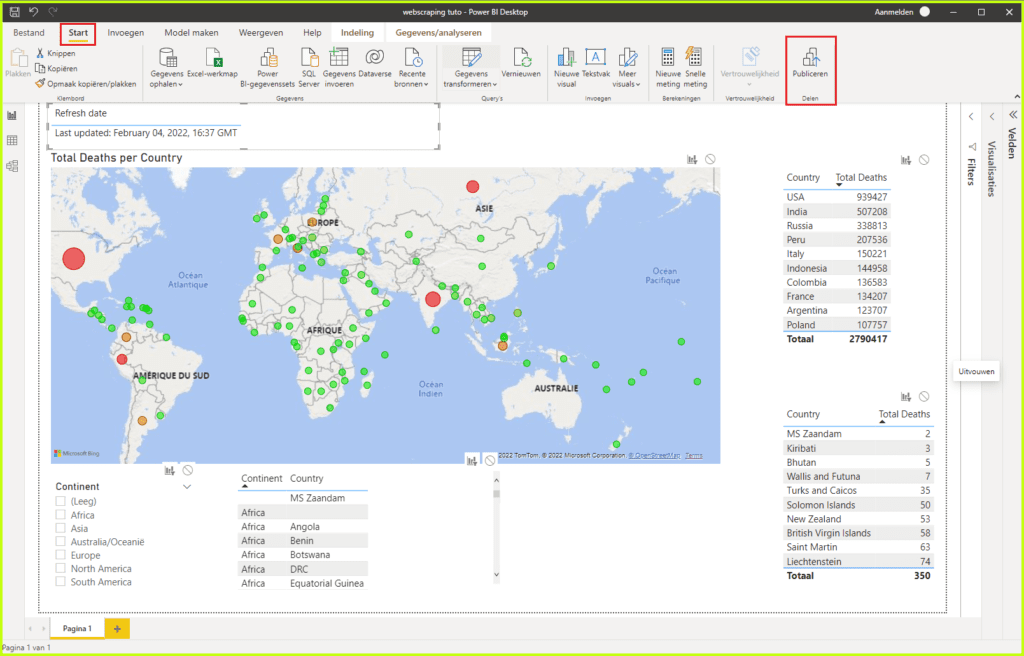
Task: Expand the Visualisaties pane
Action: (x=992, y=116)
